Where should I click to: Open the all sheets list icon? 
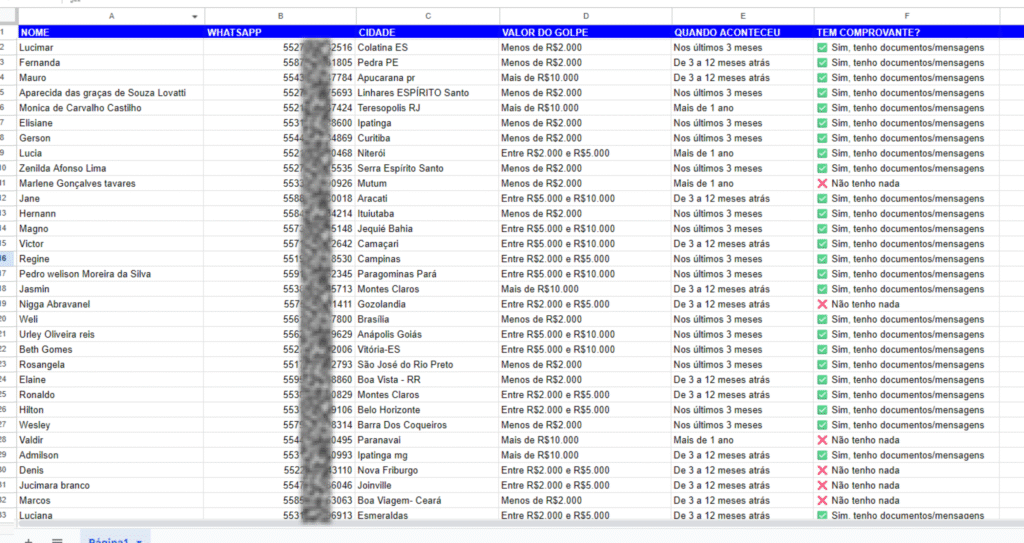point(57,540)
